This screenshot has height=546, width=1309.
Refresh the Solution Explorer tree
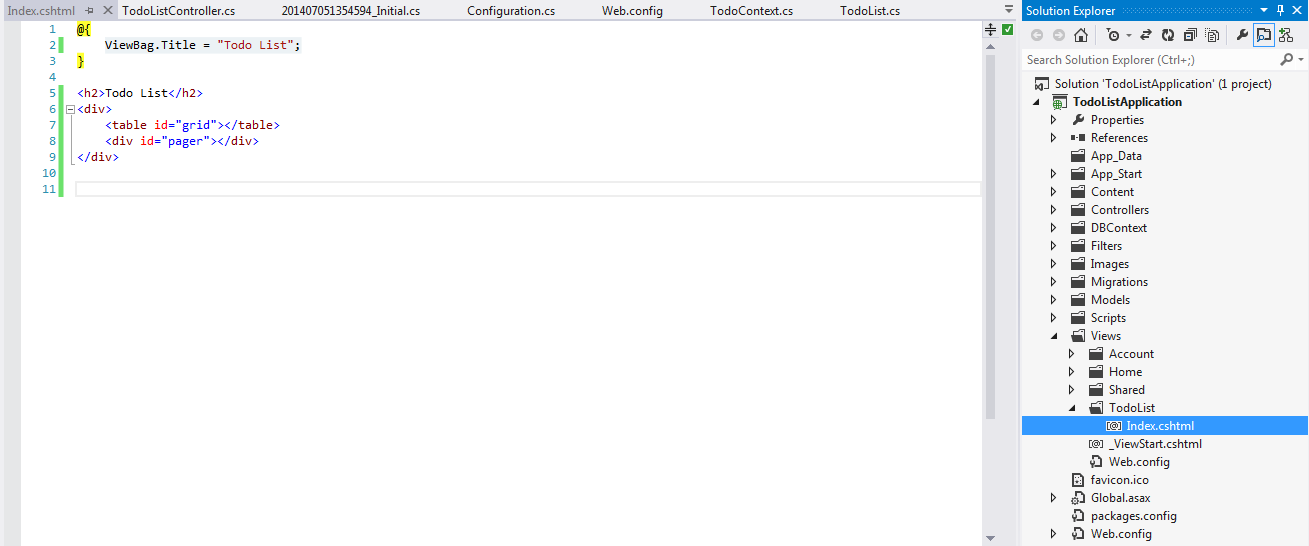[x=1168, y=35]
